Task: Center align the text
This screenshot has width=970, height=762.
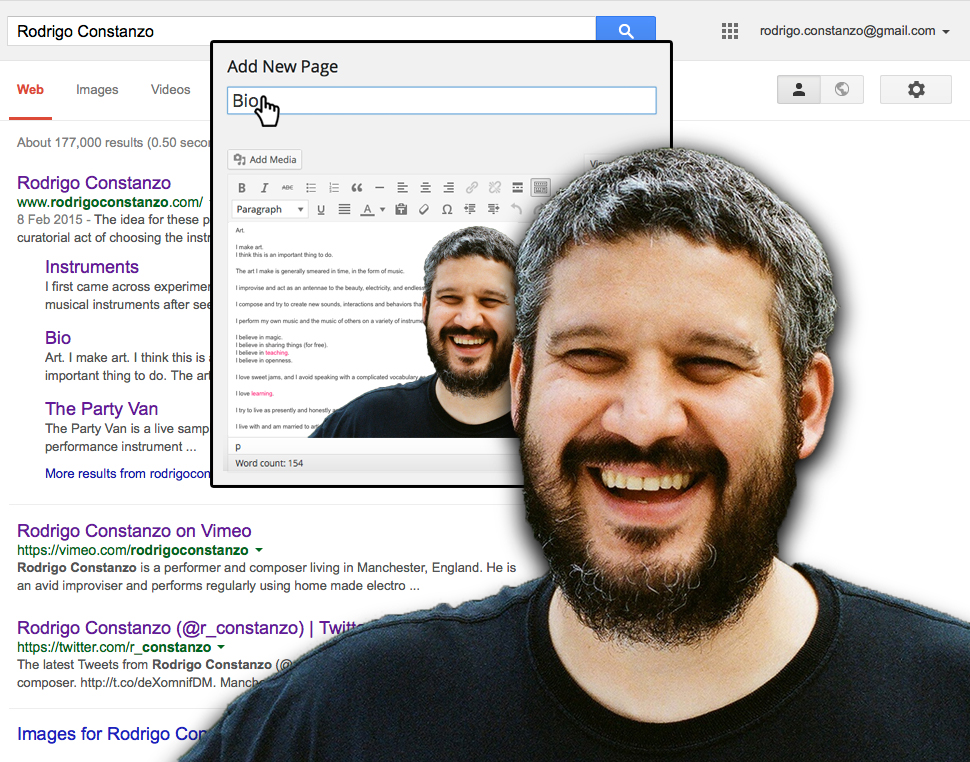Action: coord(425,188)
